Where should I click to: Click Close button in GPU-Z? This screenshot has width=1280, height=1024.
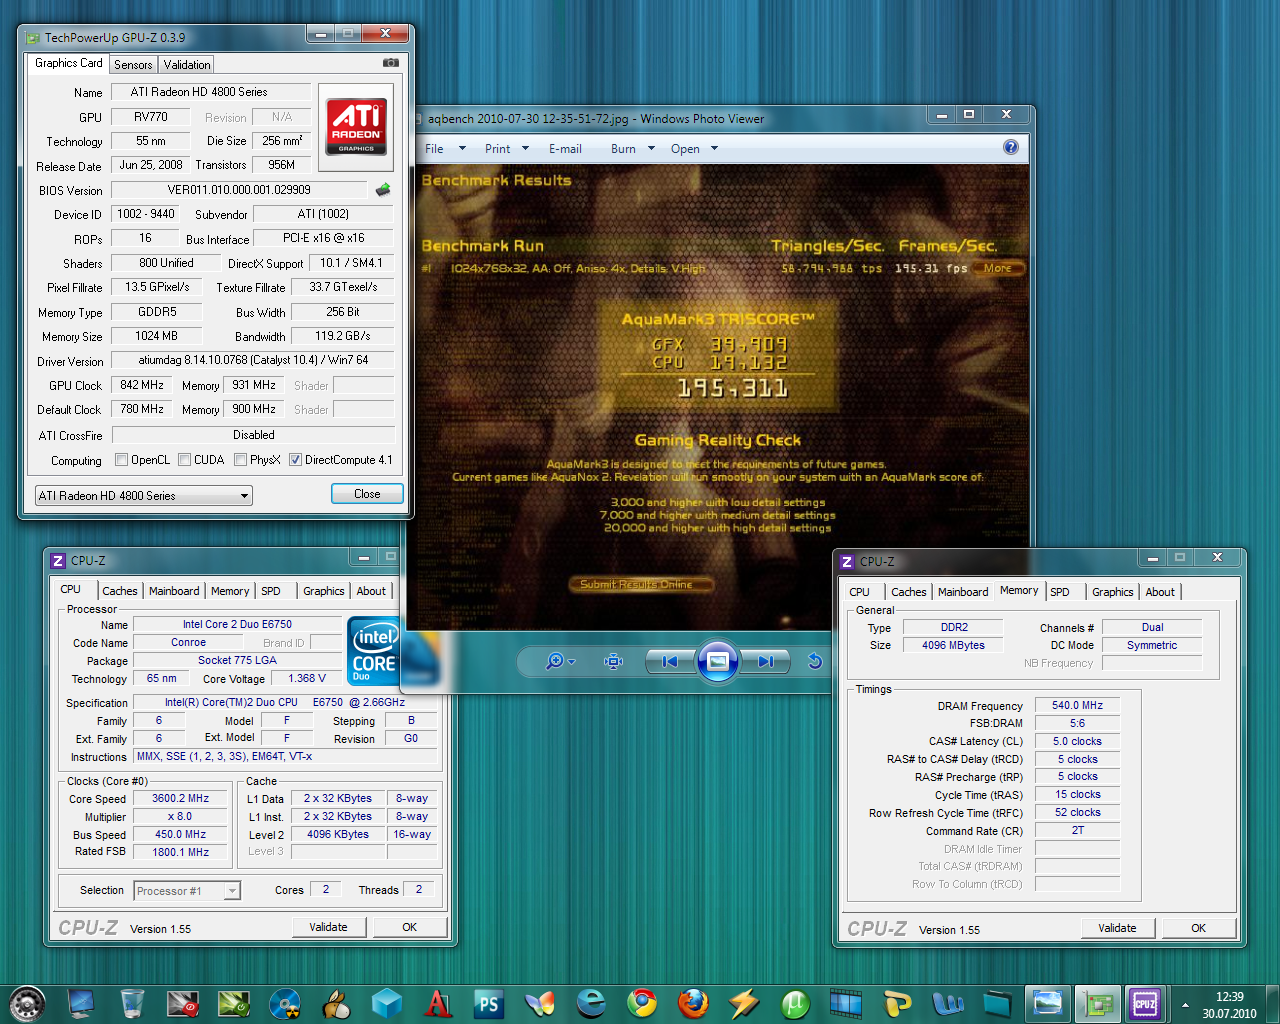tap(367, 494)
